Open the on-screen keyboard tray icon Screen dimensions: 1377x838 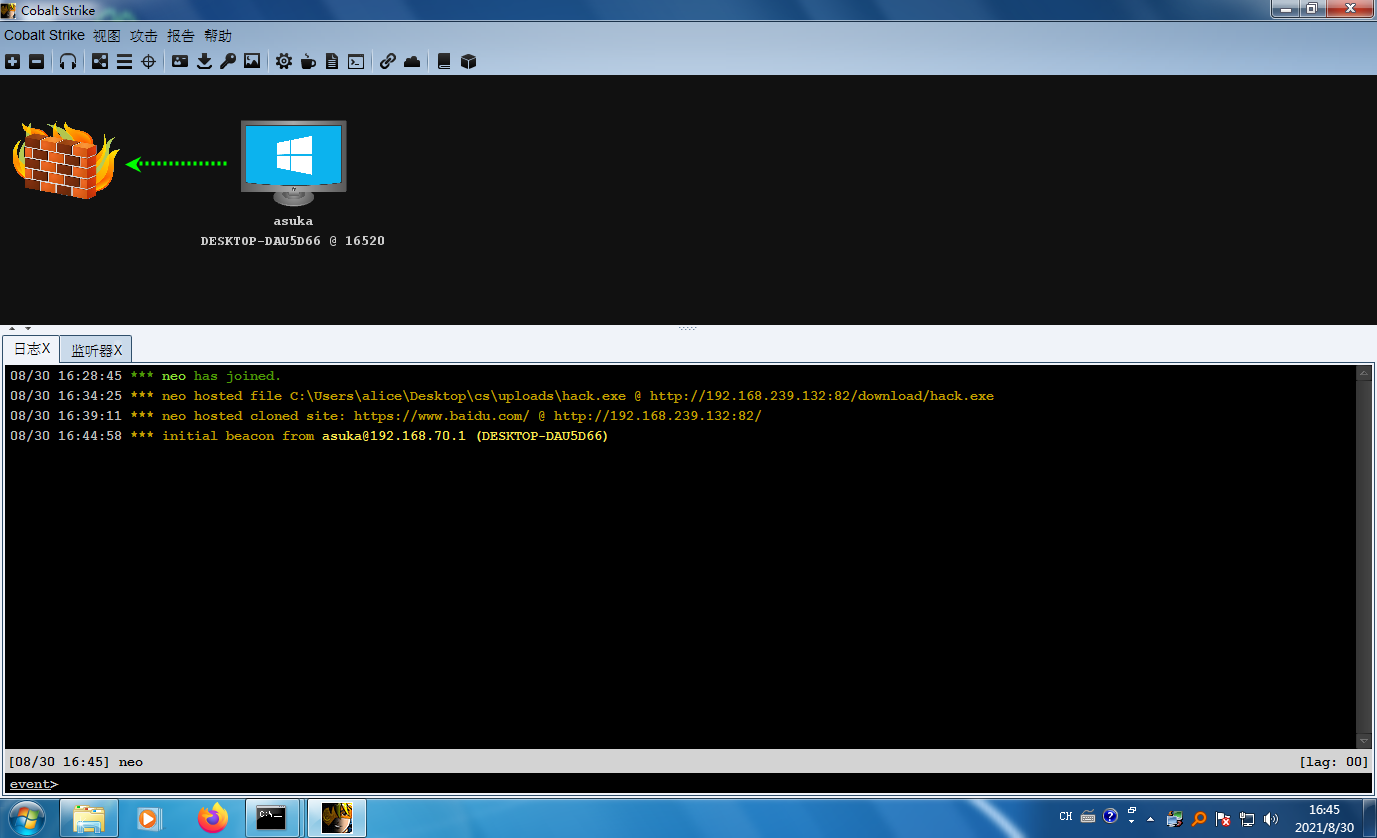[x=1088, y=817]
